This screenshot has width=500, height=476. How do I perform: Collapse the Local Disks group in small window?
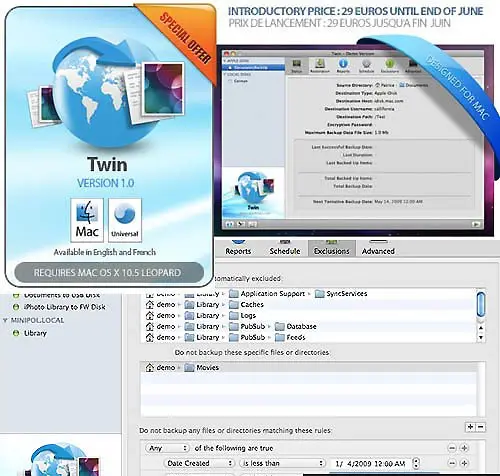(225, 74)
